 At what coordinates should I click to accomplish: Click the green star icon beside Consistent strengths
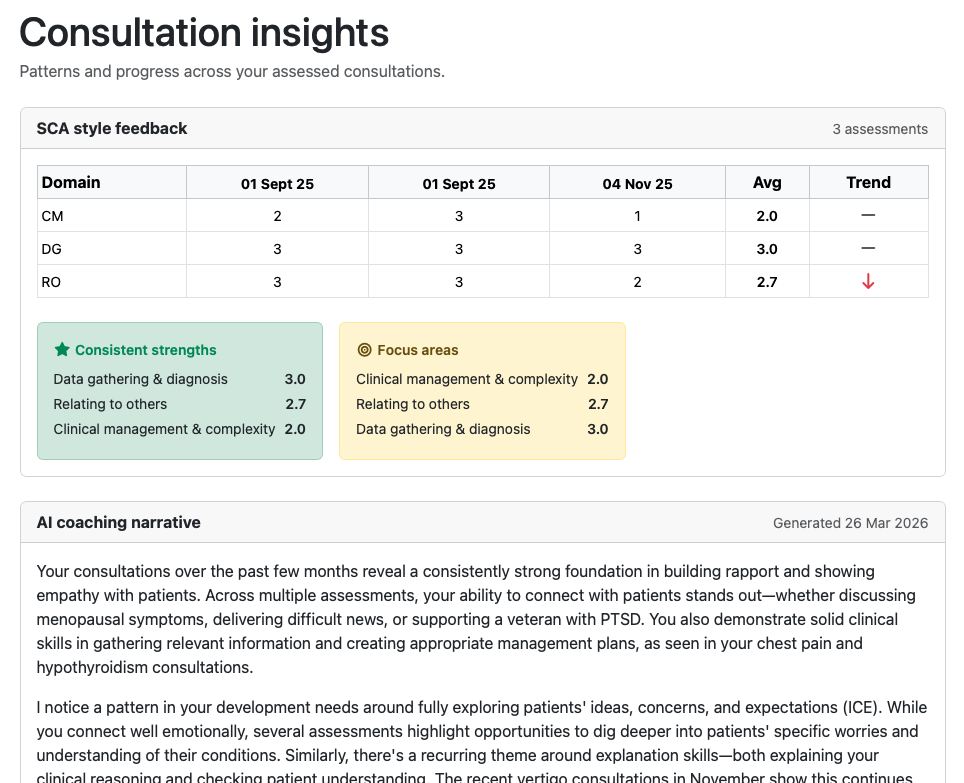pos(62,350)
